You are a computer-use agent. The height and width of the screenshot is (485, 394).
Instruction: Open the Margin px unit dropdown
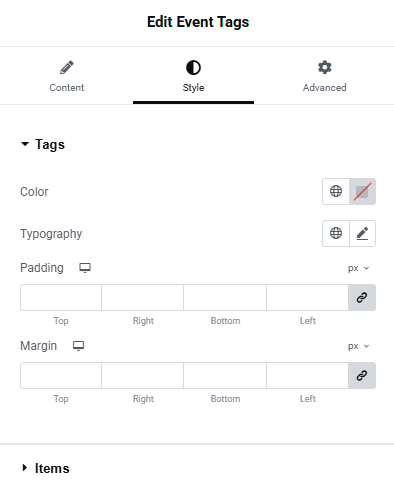click(x=359, y=346)
